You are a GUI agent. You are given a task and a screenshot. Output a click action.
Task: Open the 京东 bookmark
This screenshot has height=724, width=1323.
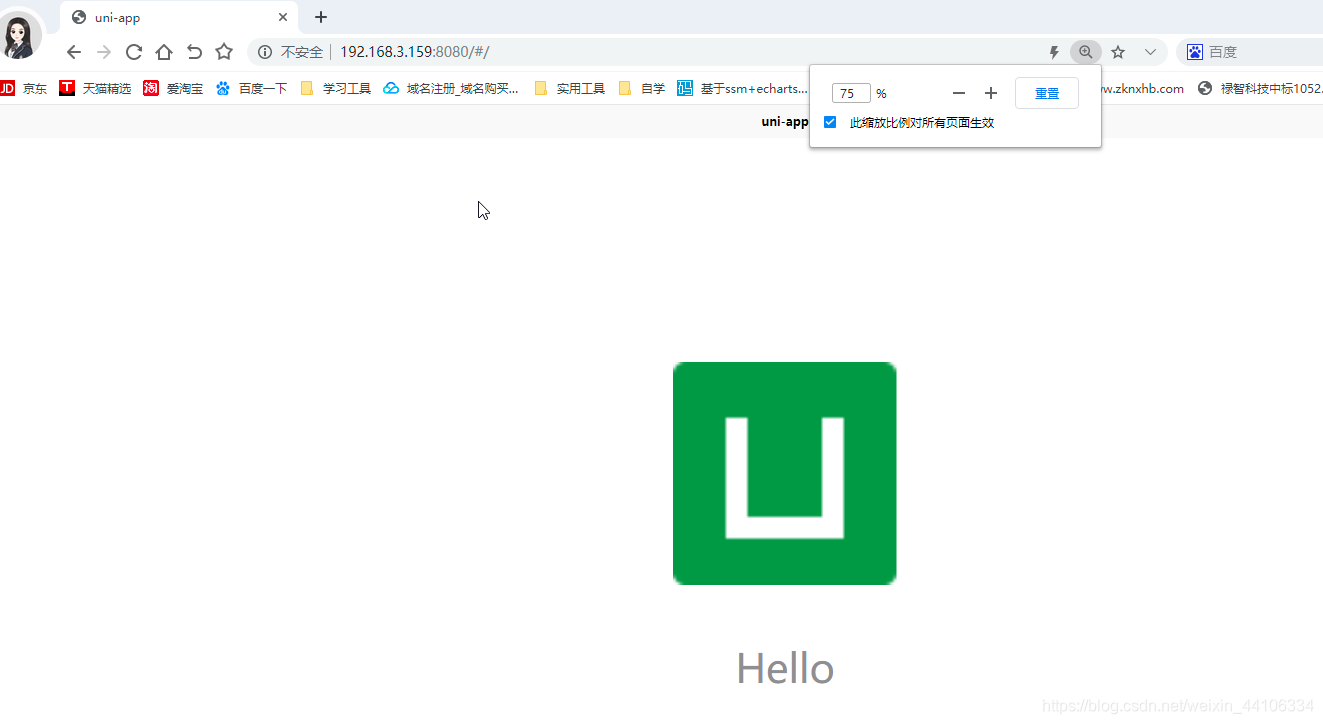pos(24,88)
